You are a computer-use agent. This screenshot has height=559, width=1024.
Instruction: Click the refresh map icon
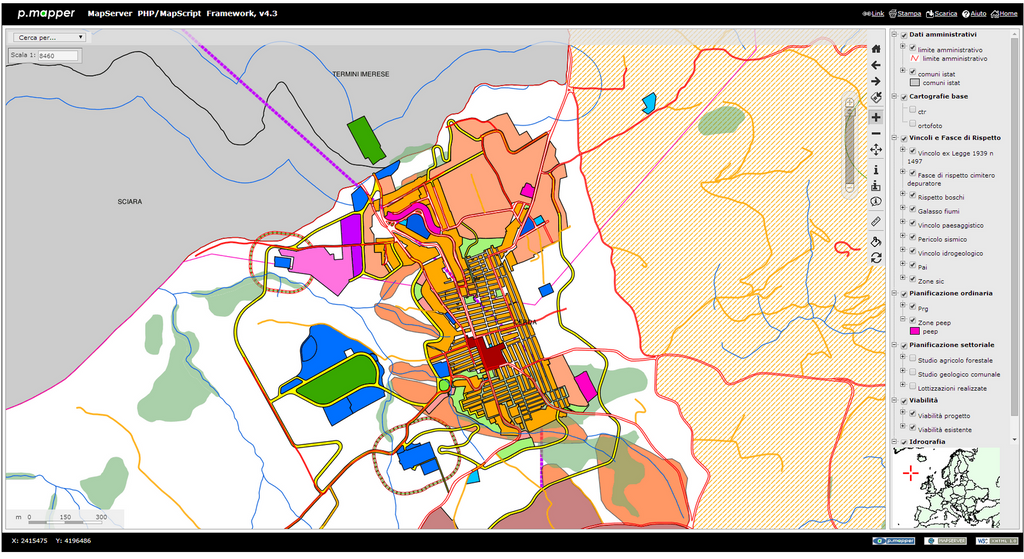click(x=876, y=257)
